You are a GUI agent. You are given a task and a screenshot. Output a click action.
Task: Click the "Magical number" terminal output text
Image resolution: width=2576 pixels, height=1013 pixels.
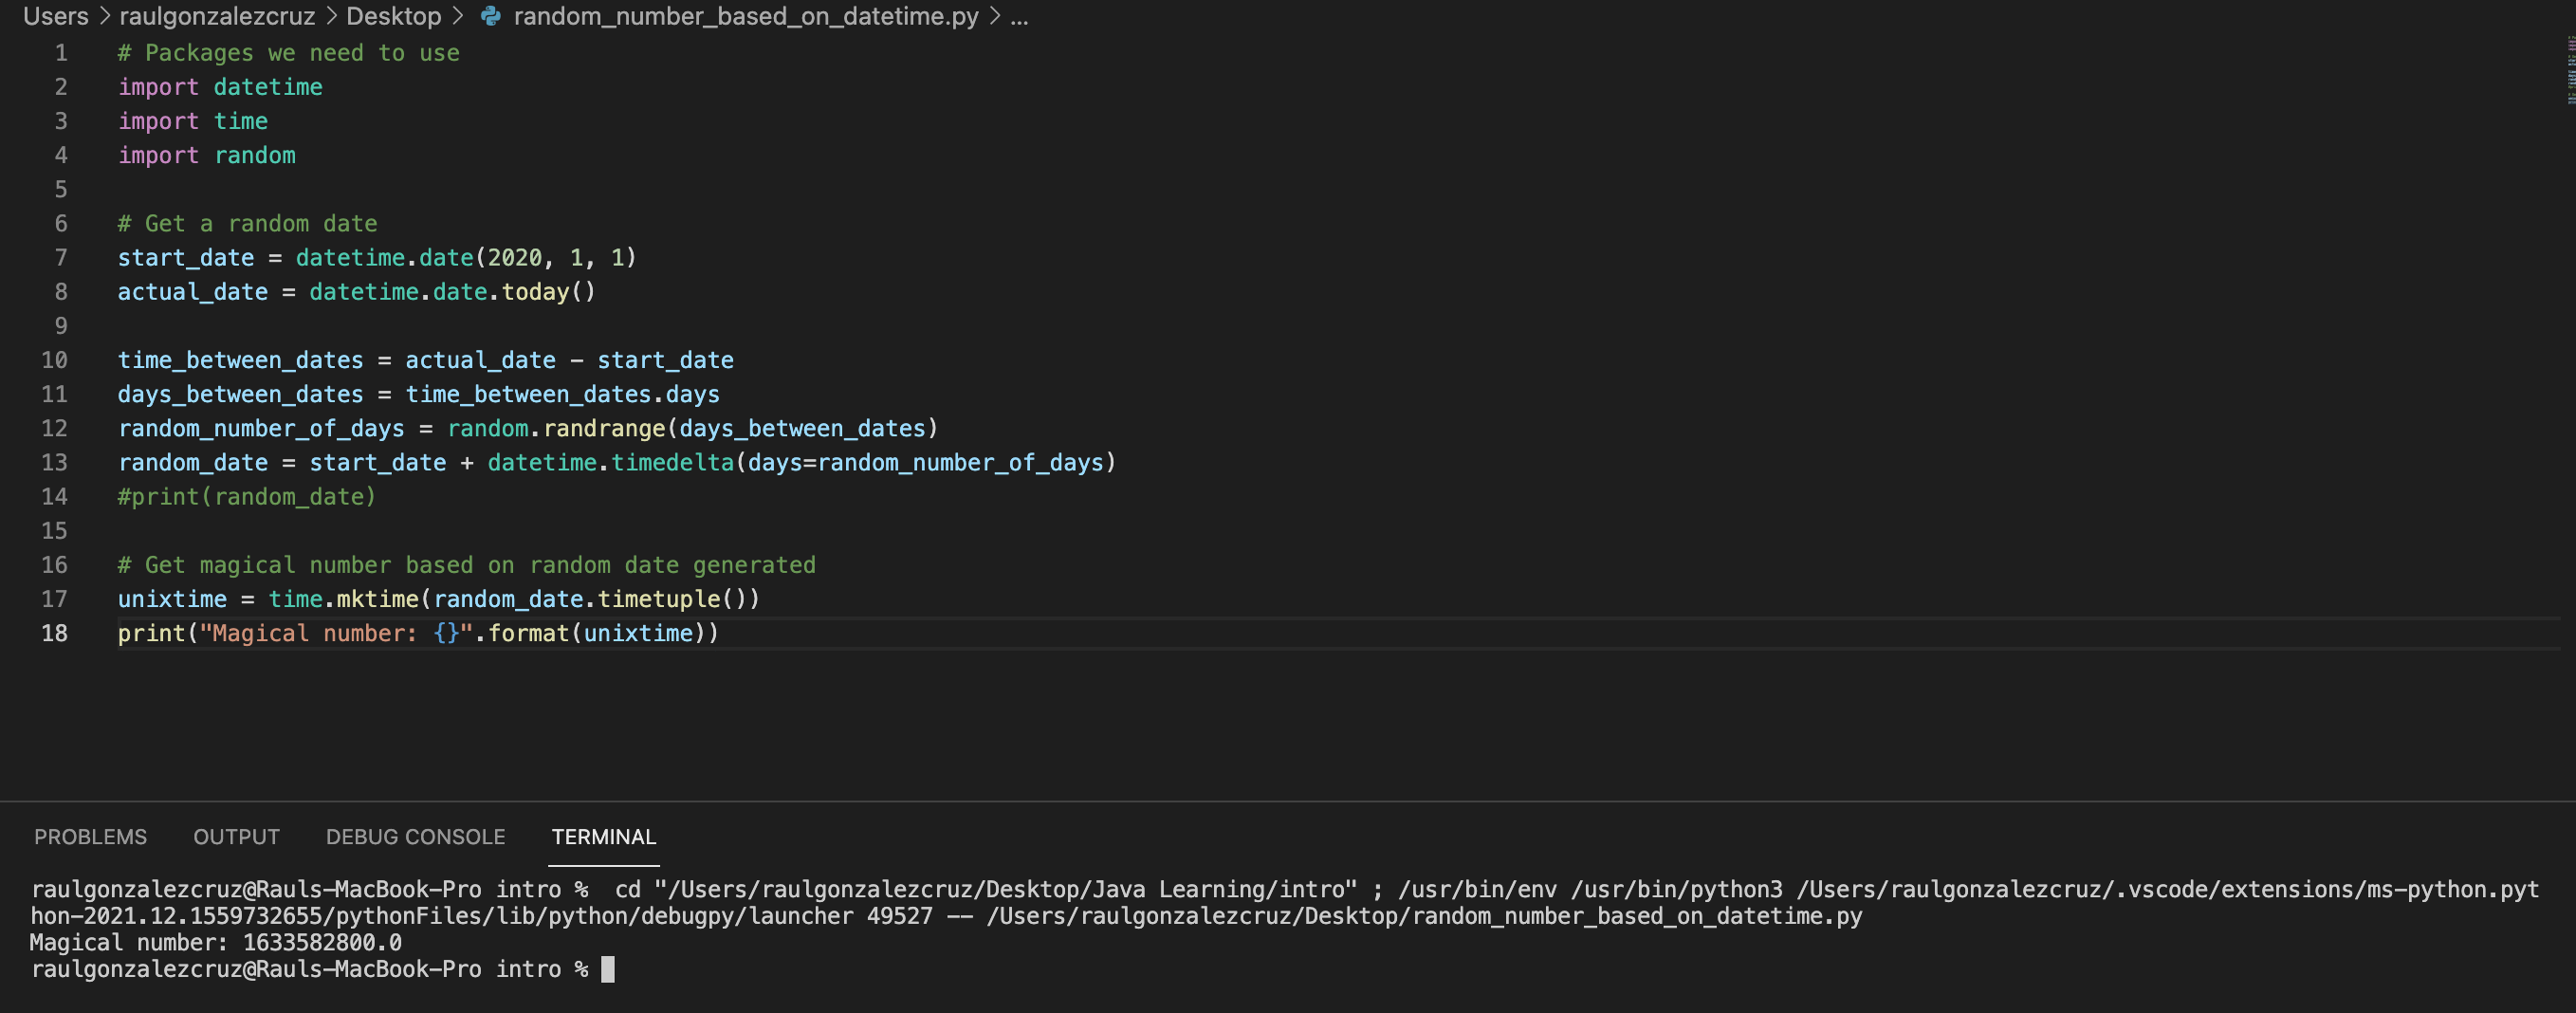tap(215, 942)
